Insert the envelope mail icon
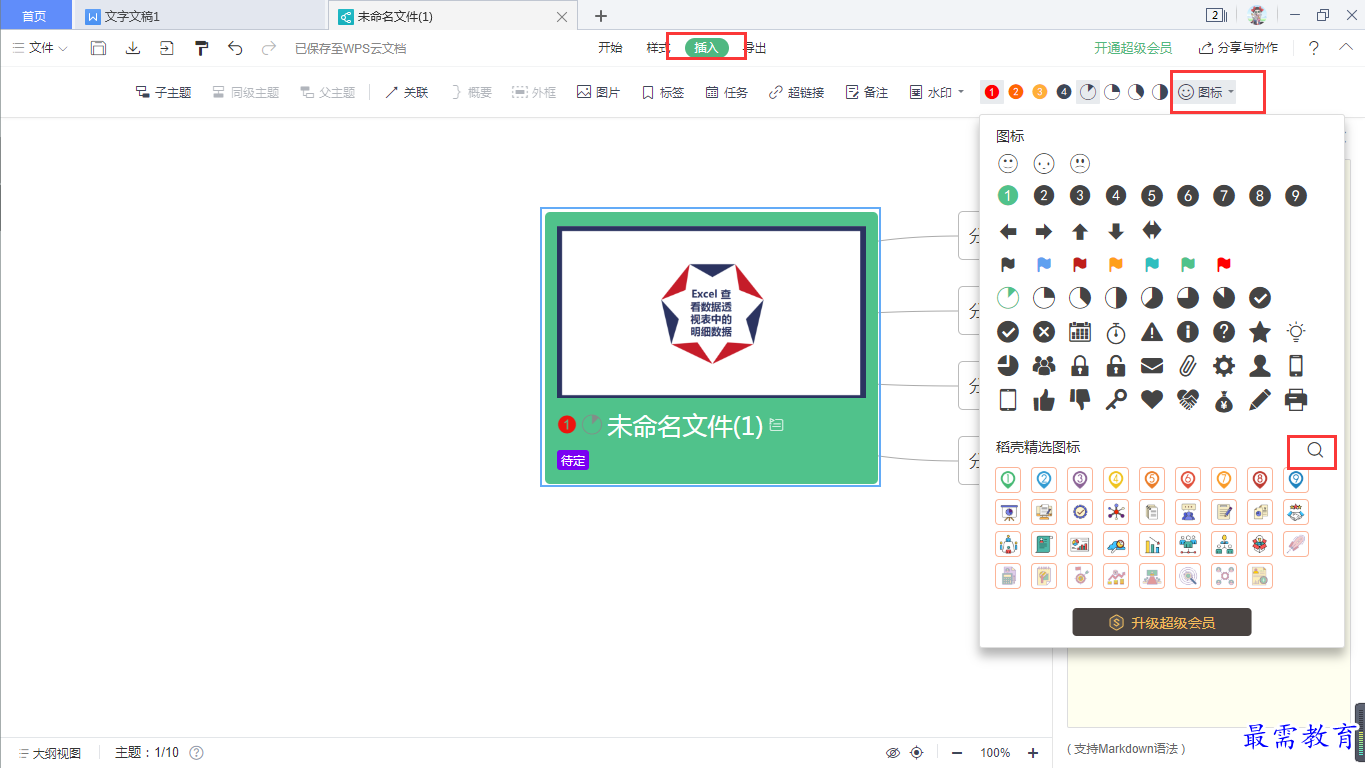The width and height of the screenshot is (1365, 768). [1152, 366]
